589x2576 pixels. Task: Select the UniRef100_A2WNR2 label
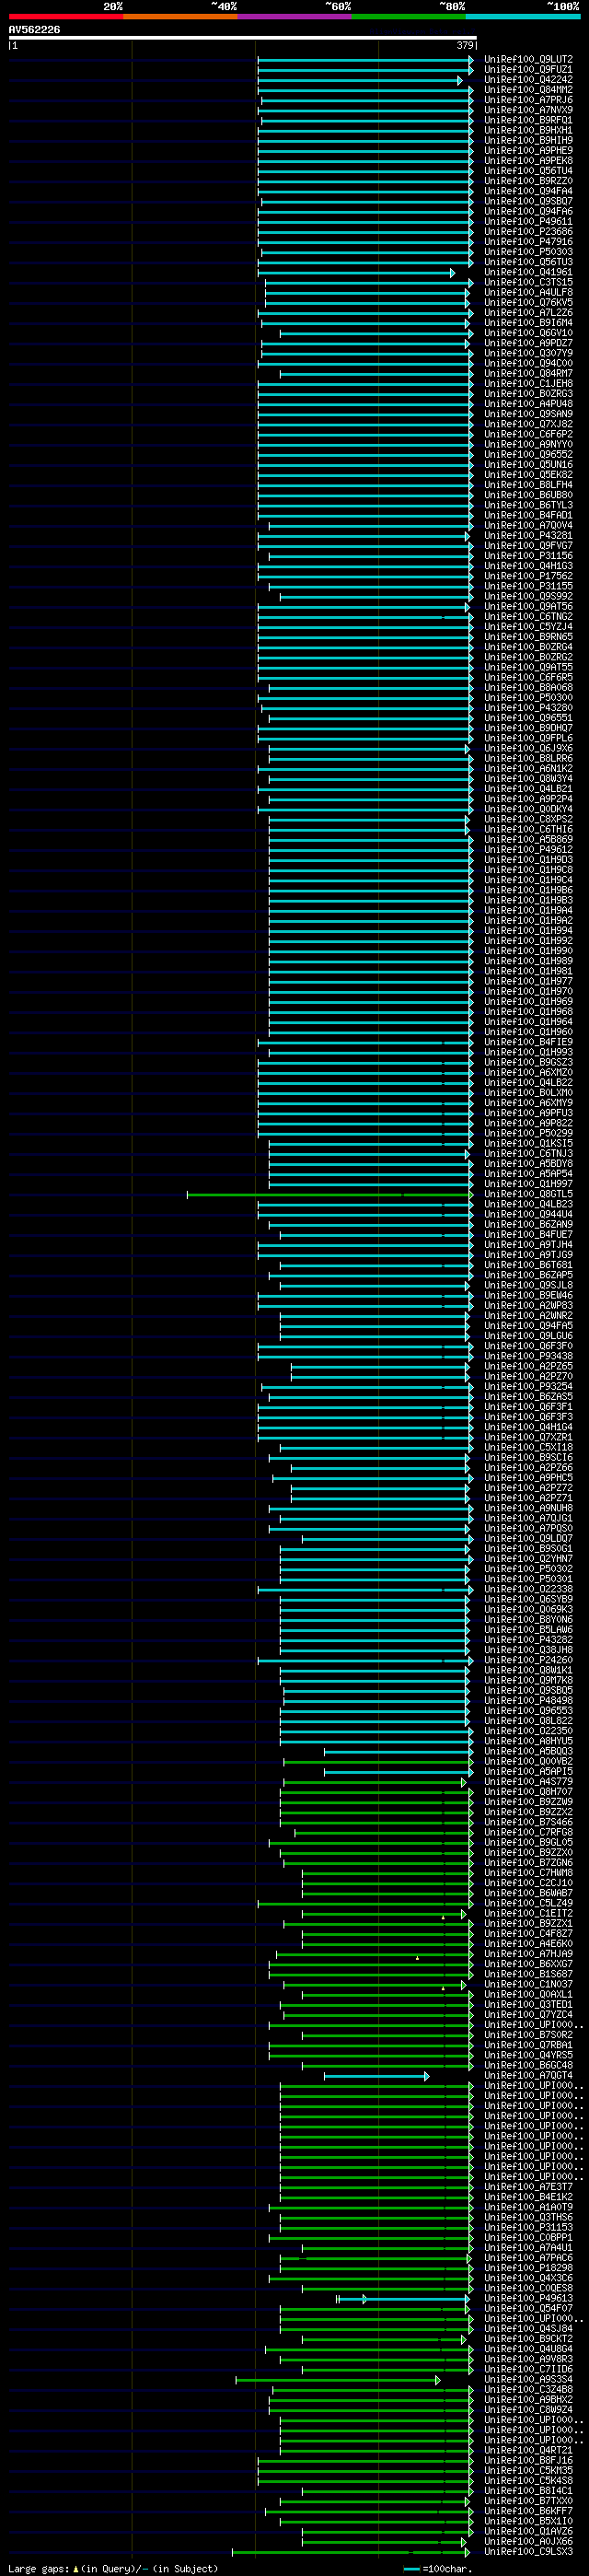click(x=529, y=1316)
